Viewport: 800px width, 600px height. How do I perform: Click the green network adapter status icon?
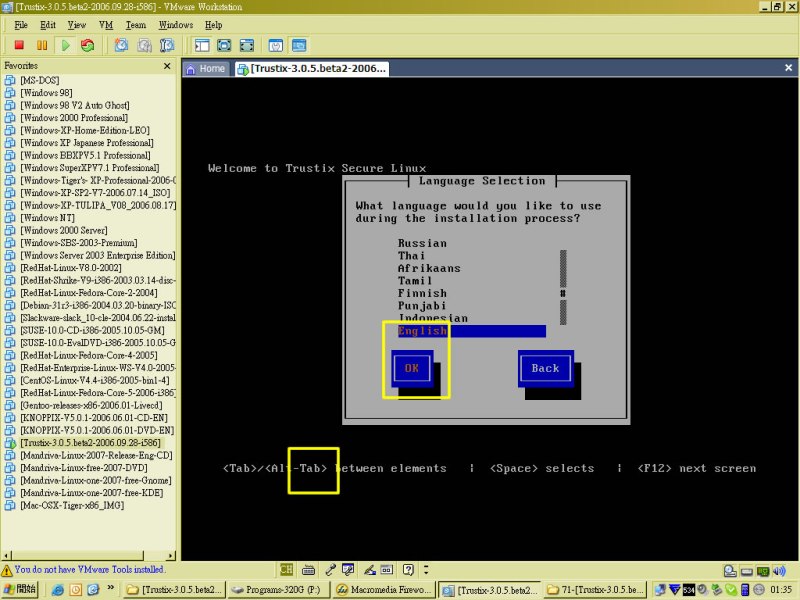coord(763,571)
